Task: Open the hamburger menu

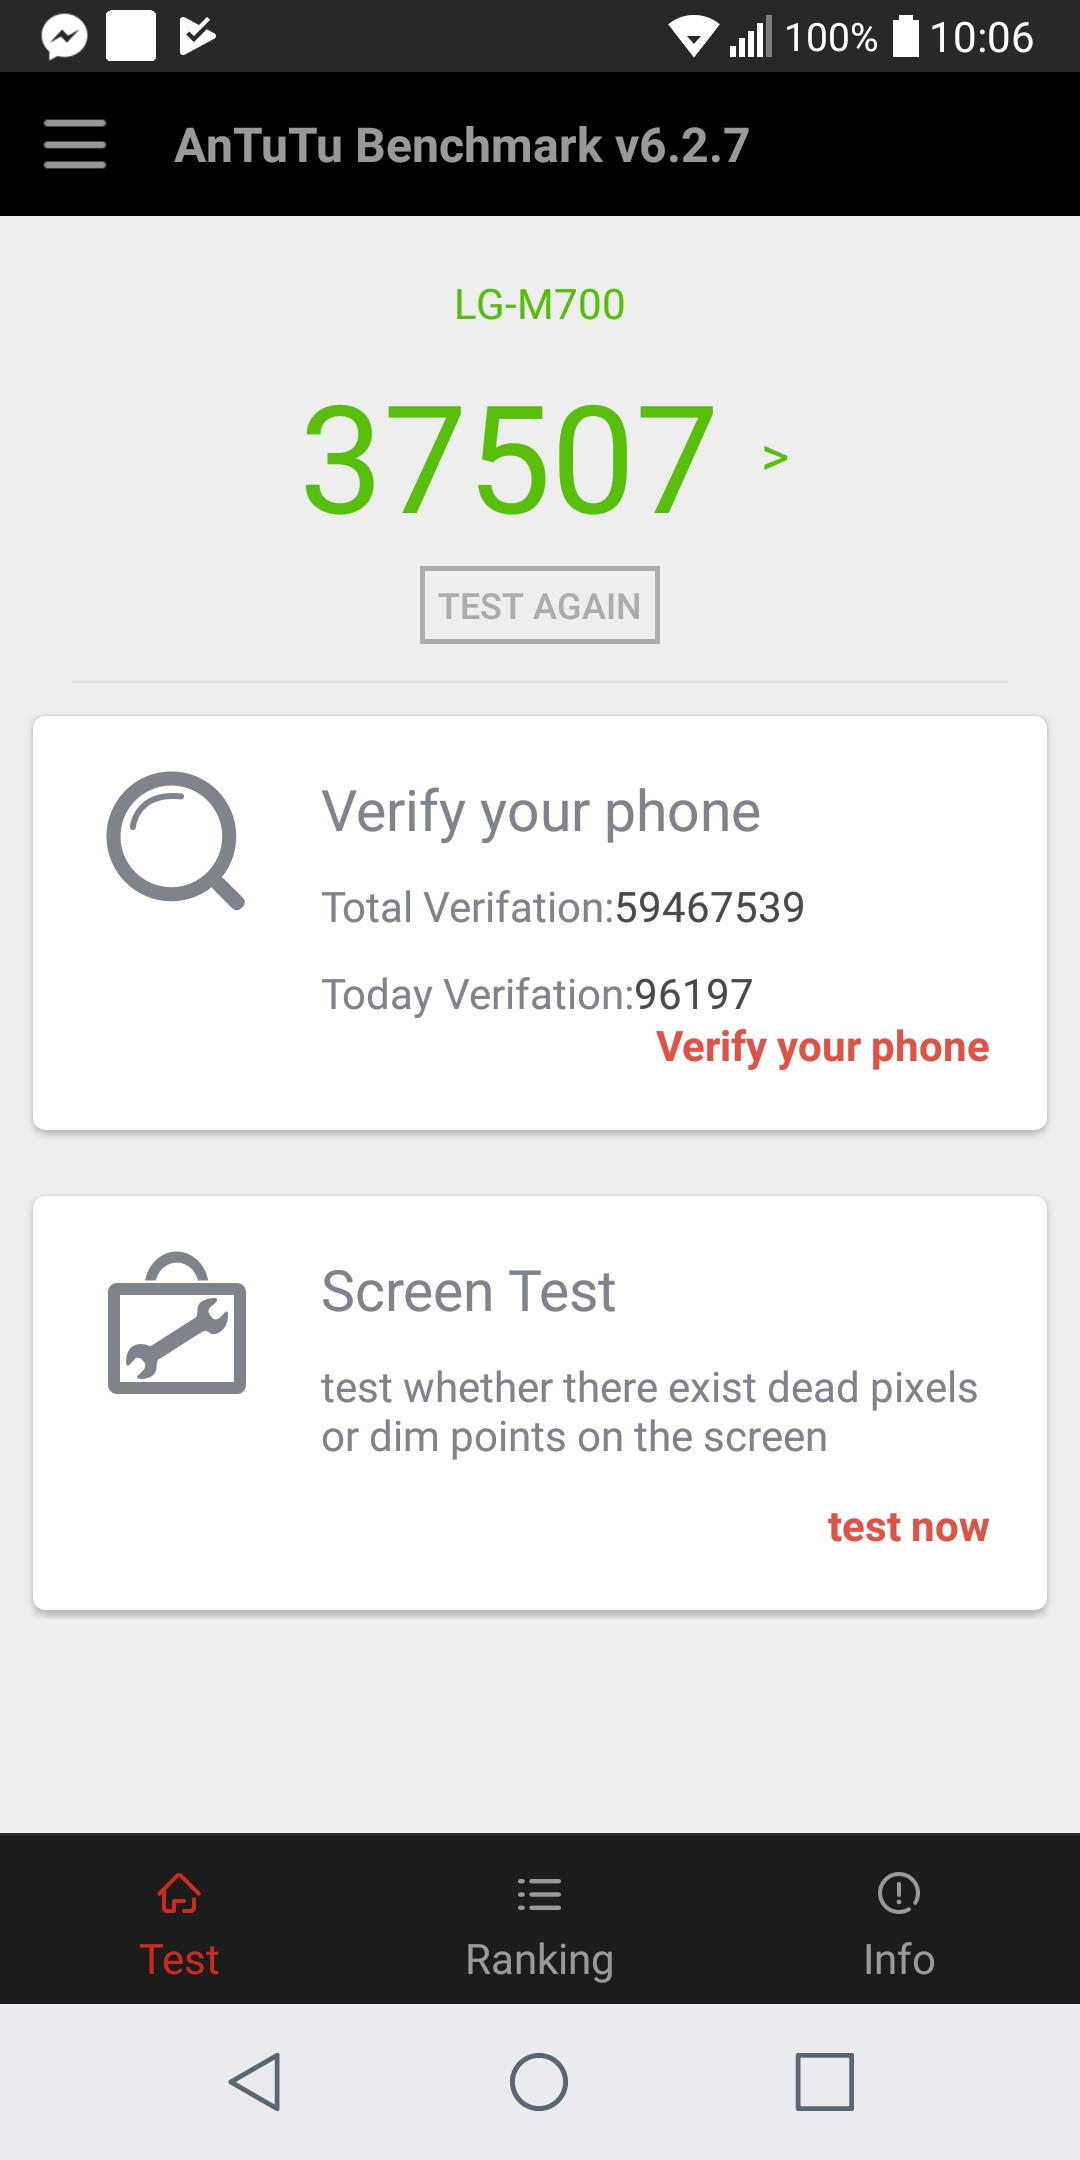Action: pyautogui.click(x=75, y=144)
